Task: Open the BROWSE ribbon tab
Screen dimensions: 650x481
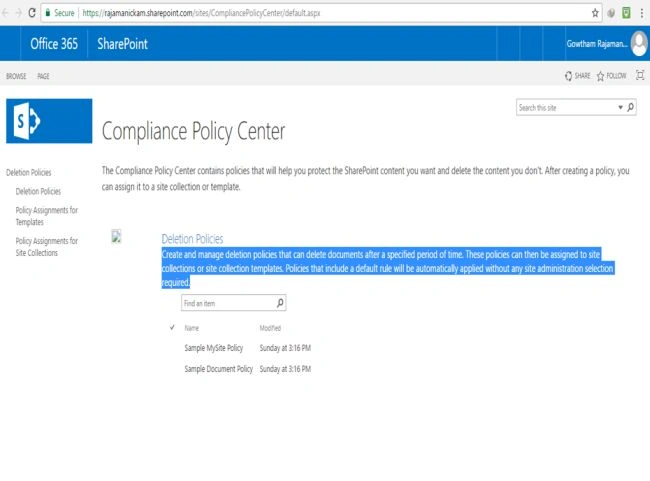Action: 16,76
